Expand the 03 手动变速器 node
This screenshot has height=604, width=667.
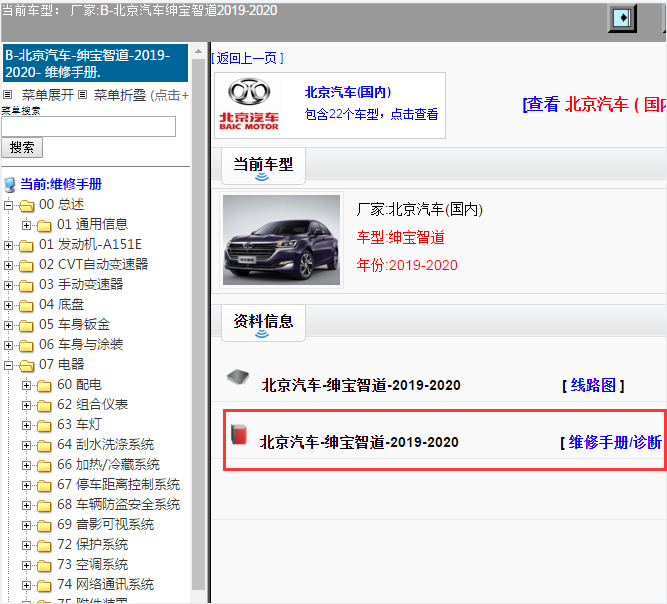click(x=8, y=285)
